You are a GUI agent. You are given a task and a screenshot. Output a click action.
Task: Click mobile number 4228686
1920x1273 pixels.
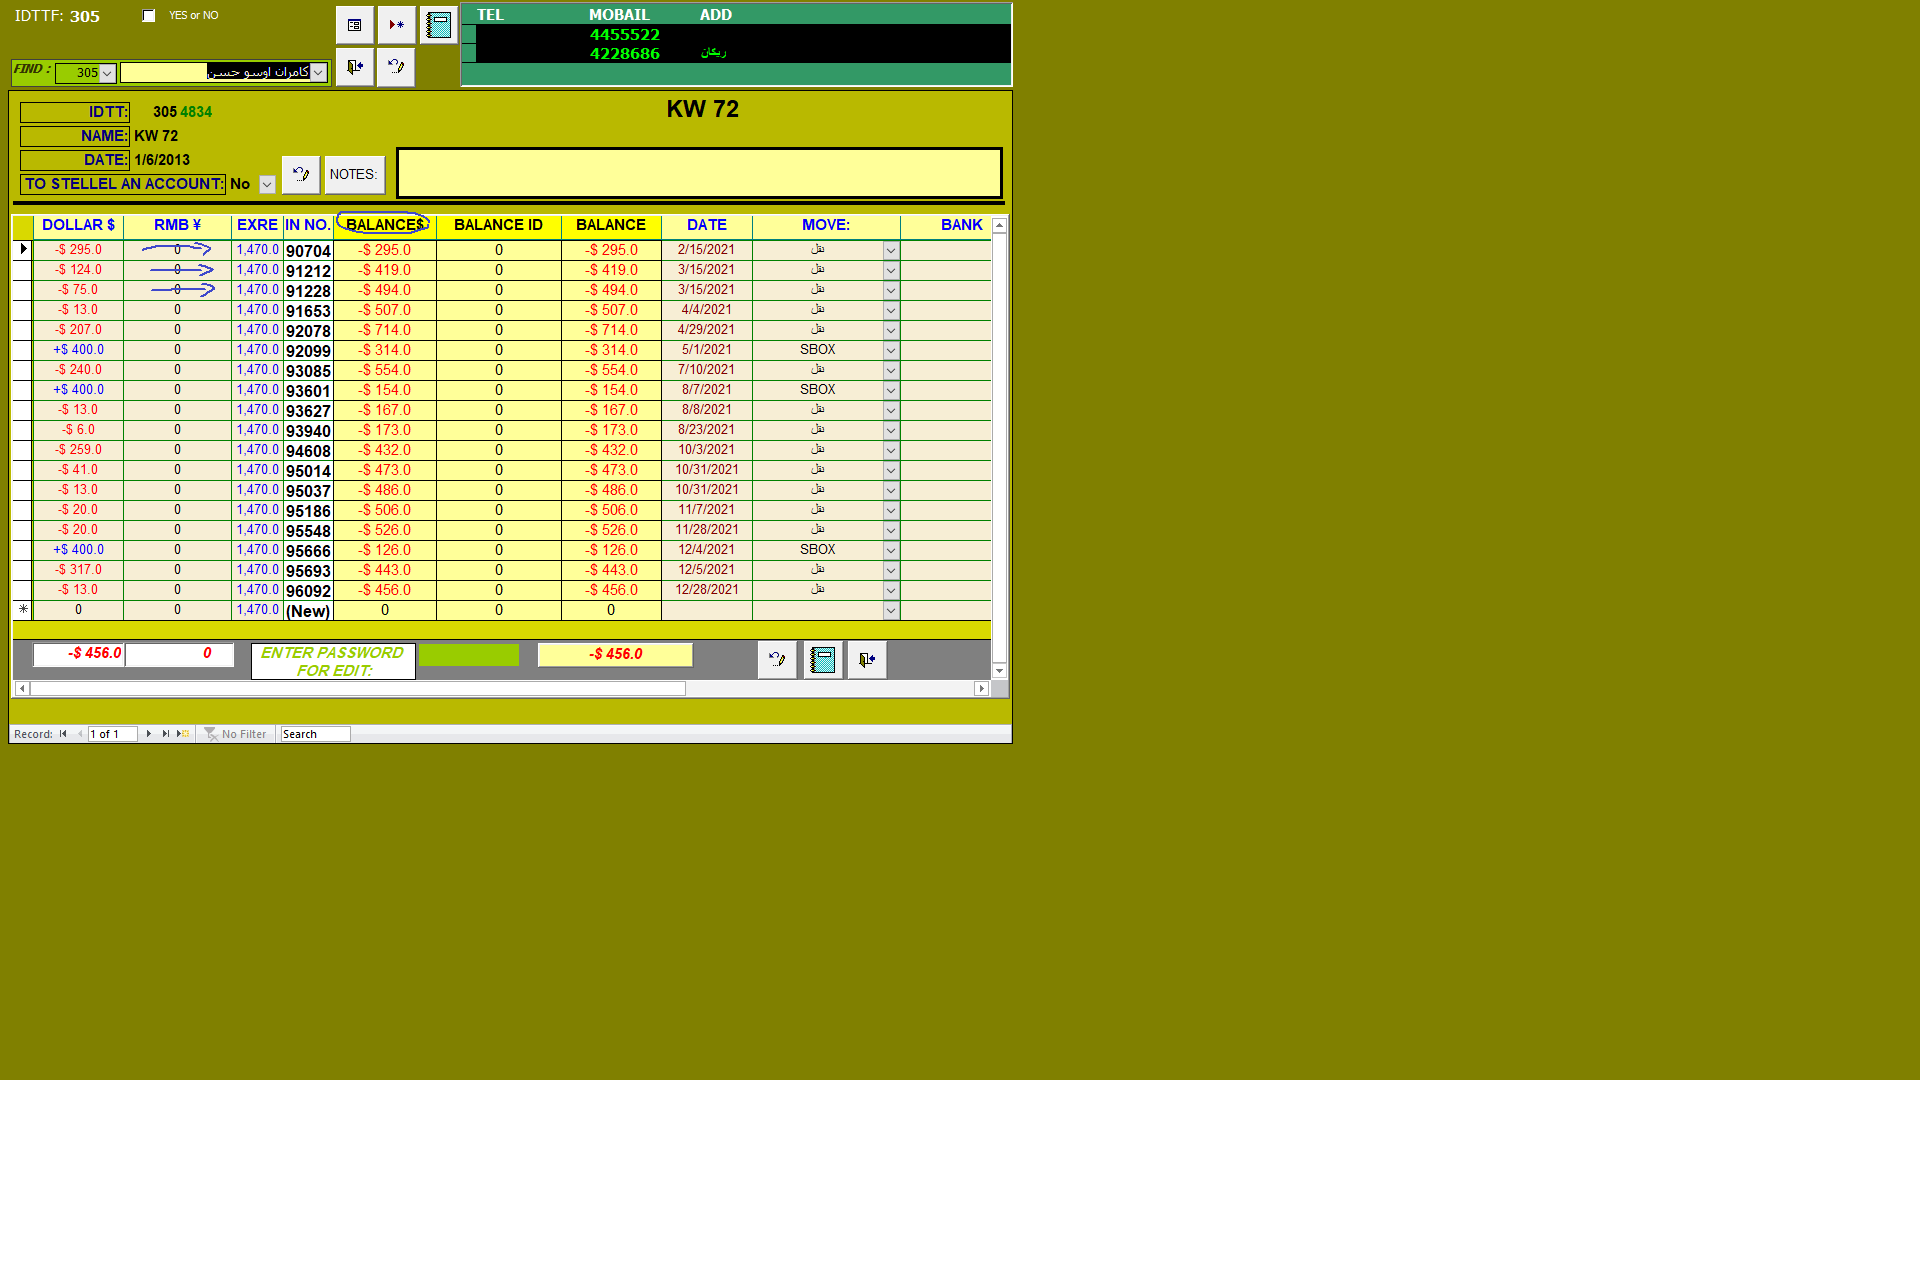pyautogui.click(x=624, y=53)
